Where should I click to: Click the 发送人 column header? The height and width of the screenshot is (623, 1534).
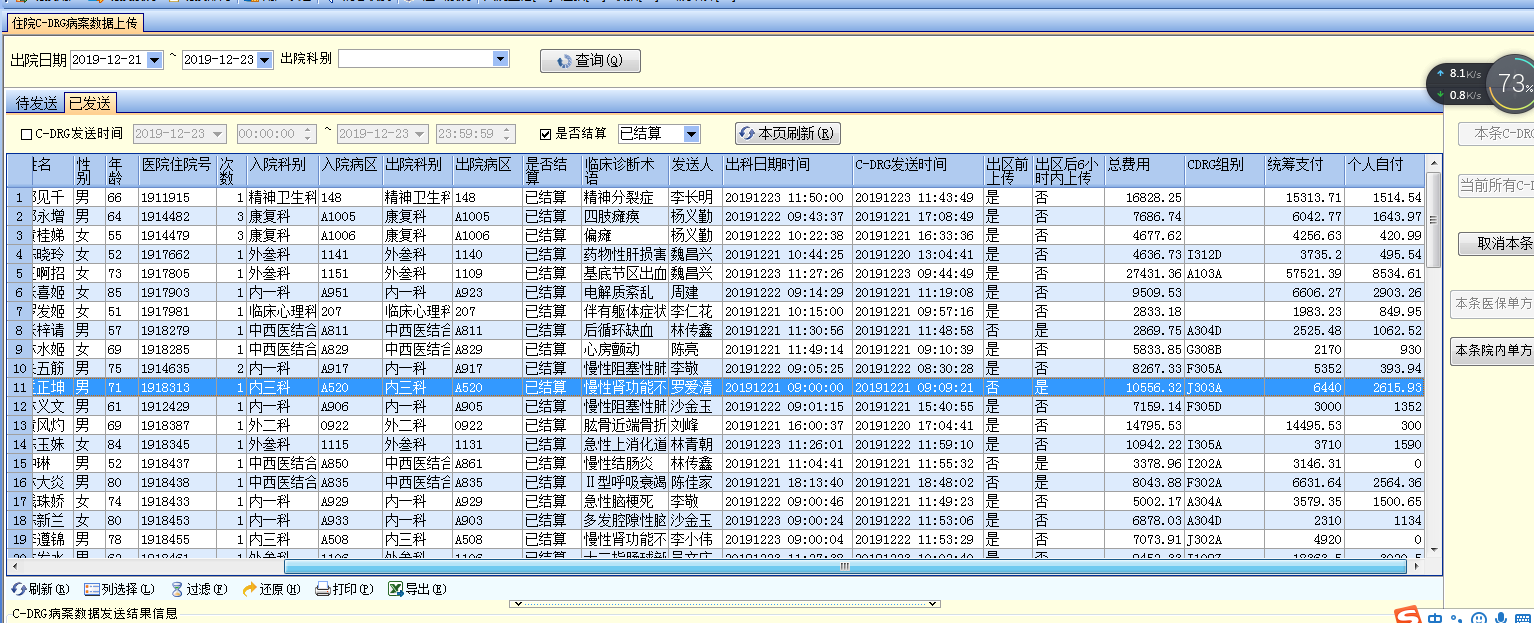coord(694,170)
